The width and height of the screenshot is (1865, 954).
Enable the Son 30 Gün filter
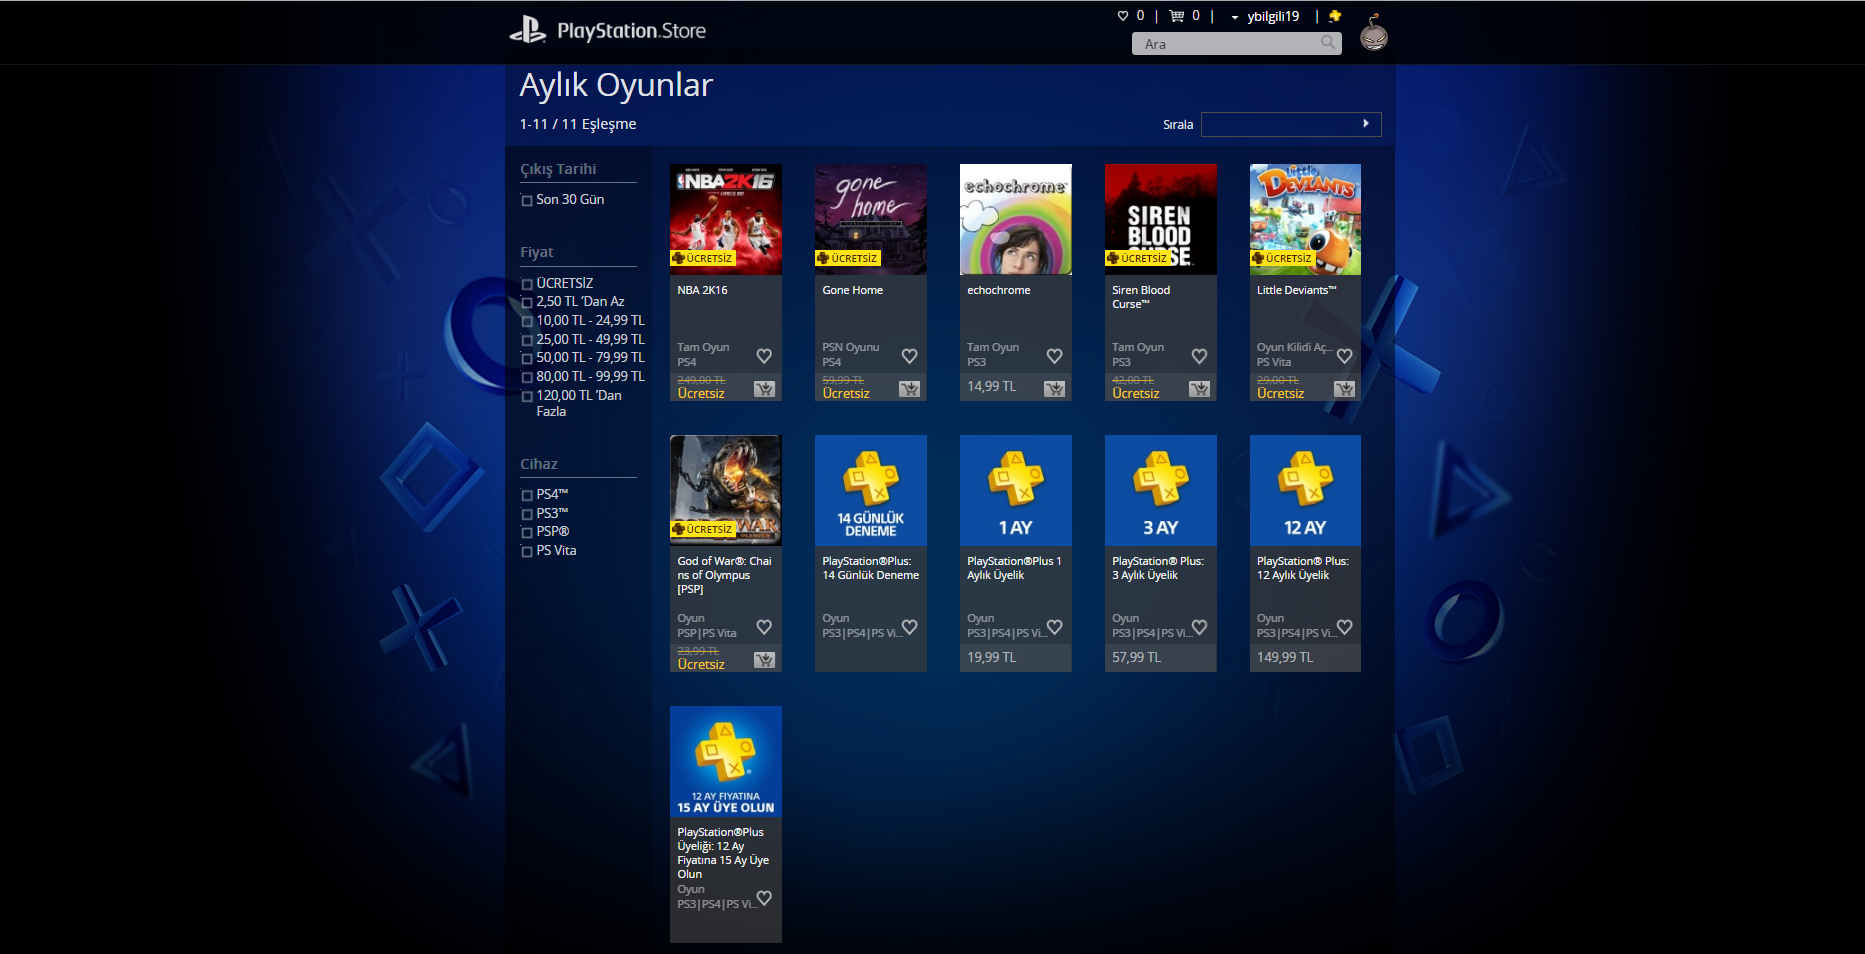527,201
